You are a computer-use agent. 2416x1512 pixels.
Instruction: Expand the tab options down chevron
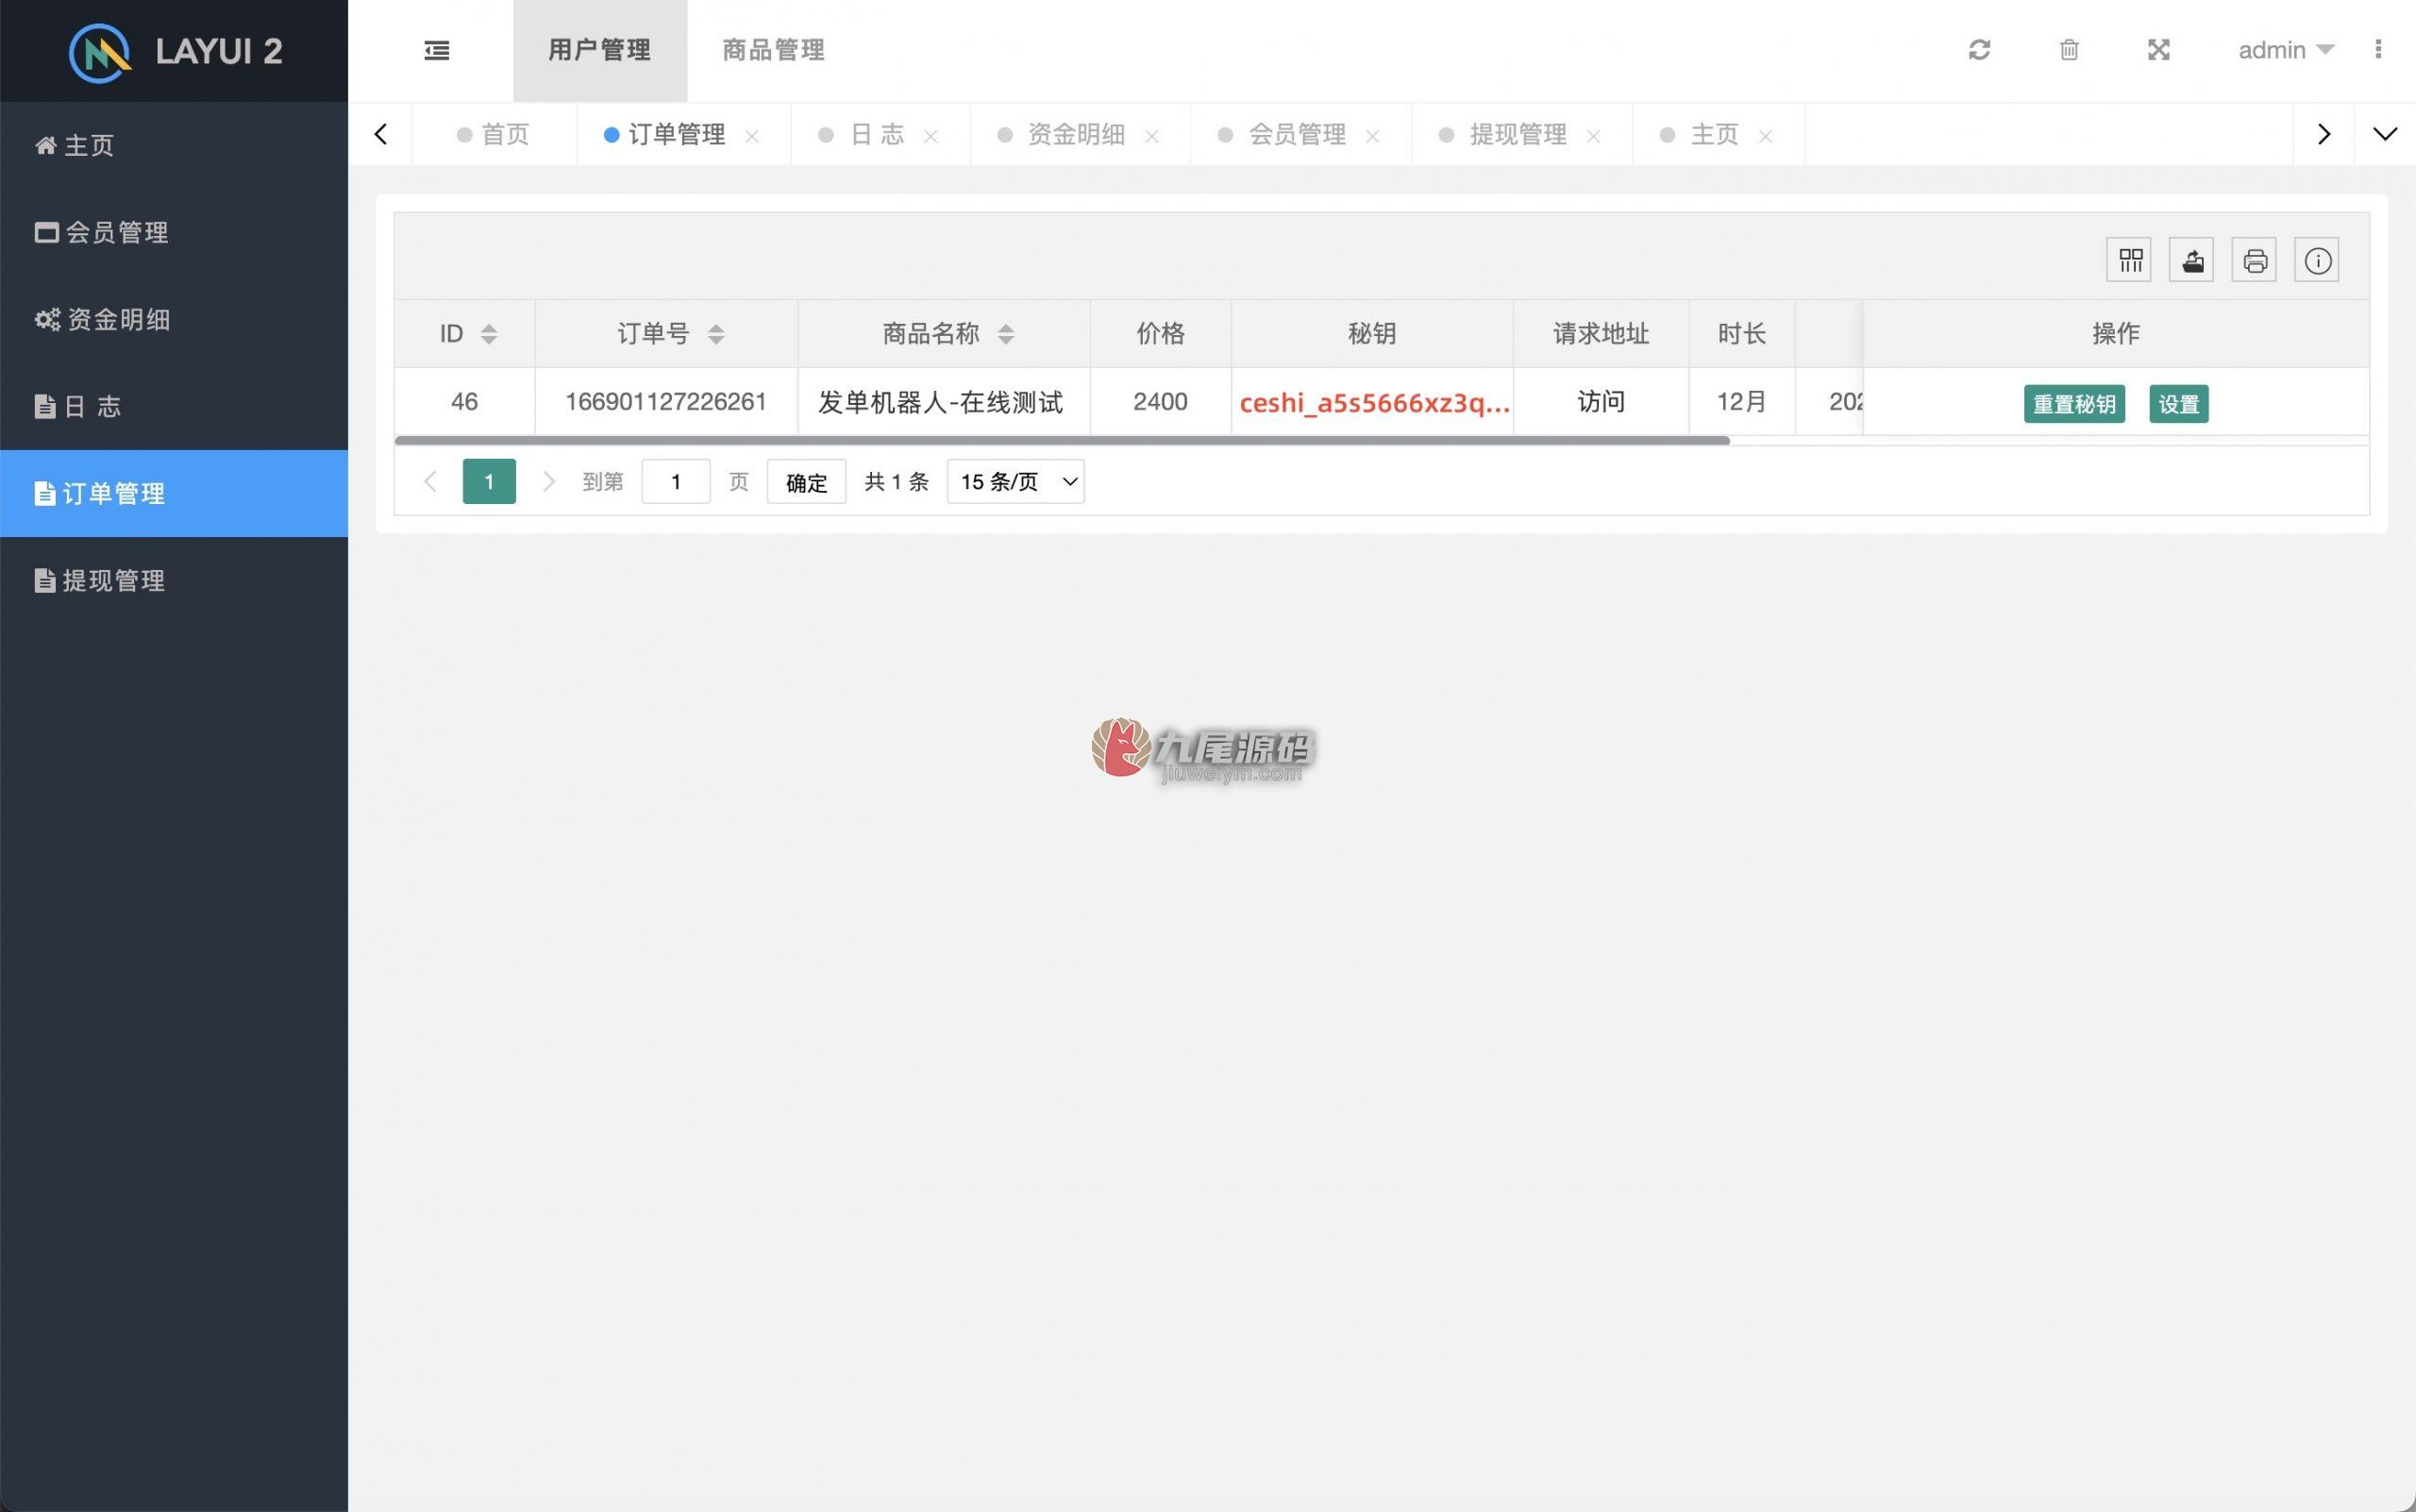(2385, 134)
